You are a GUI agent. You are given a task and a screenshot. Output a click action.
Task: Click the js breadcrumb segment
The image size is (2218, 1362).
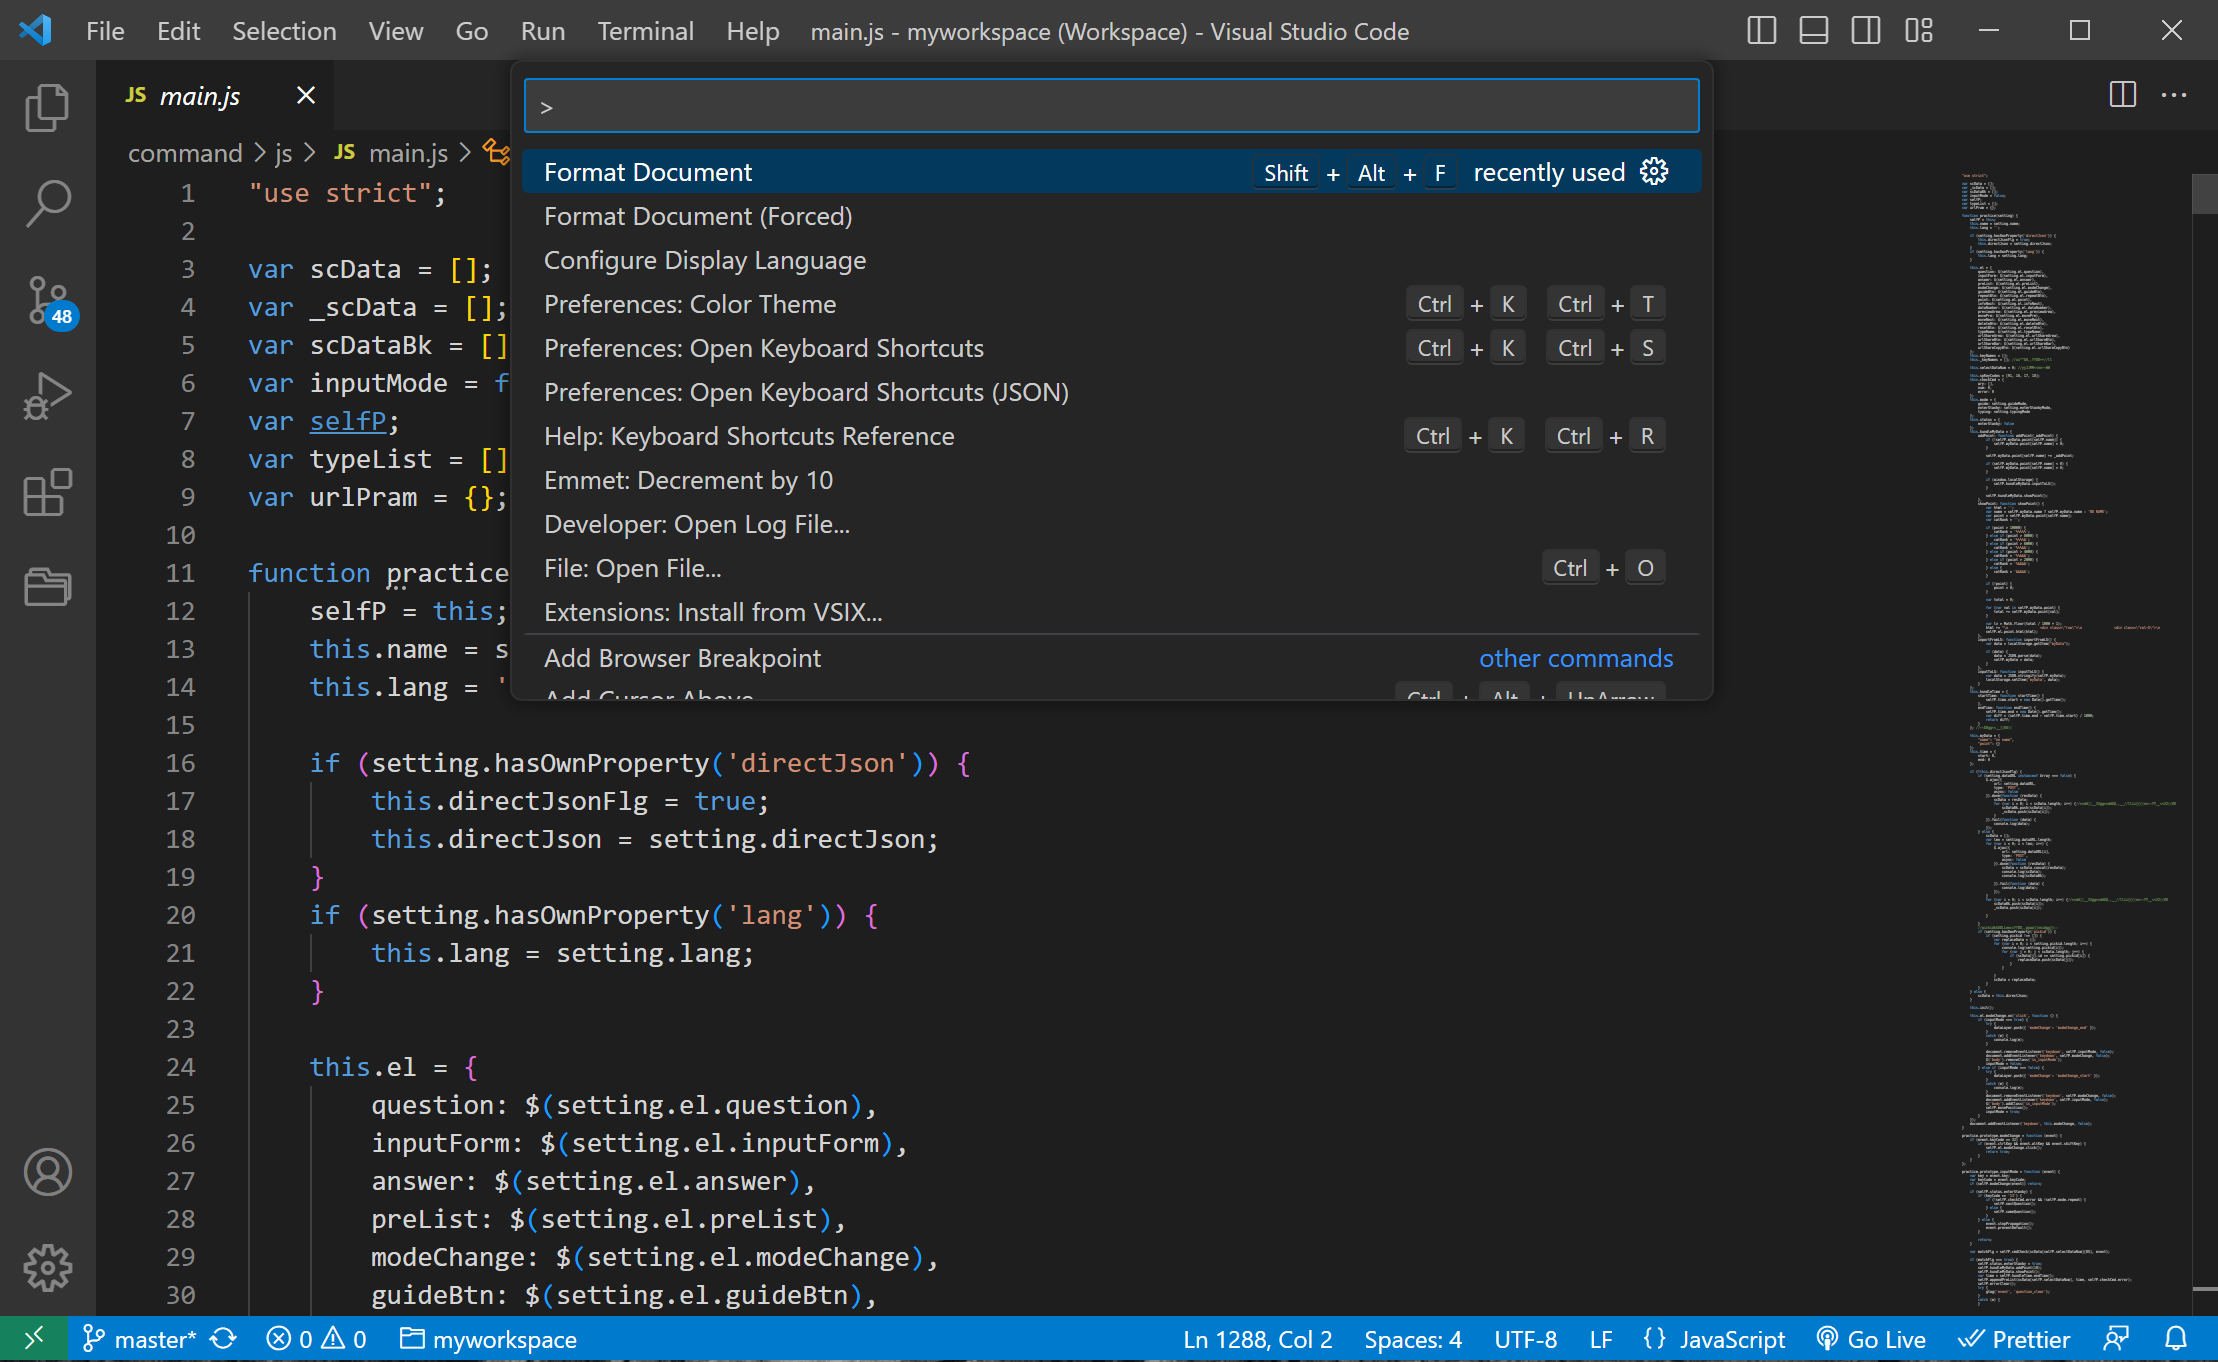click(x=283, y=153)
